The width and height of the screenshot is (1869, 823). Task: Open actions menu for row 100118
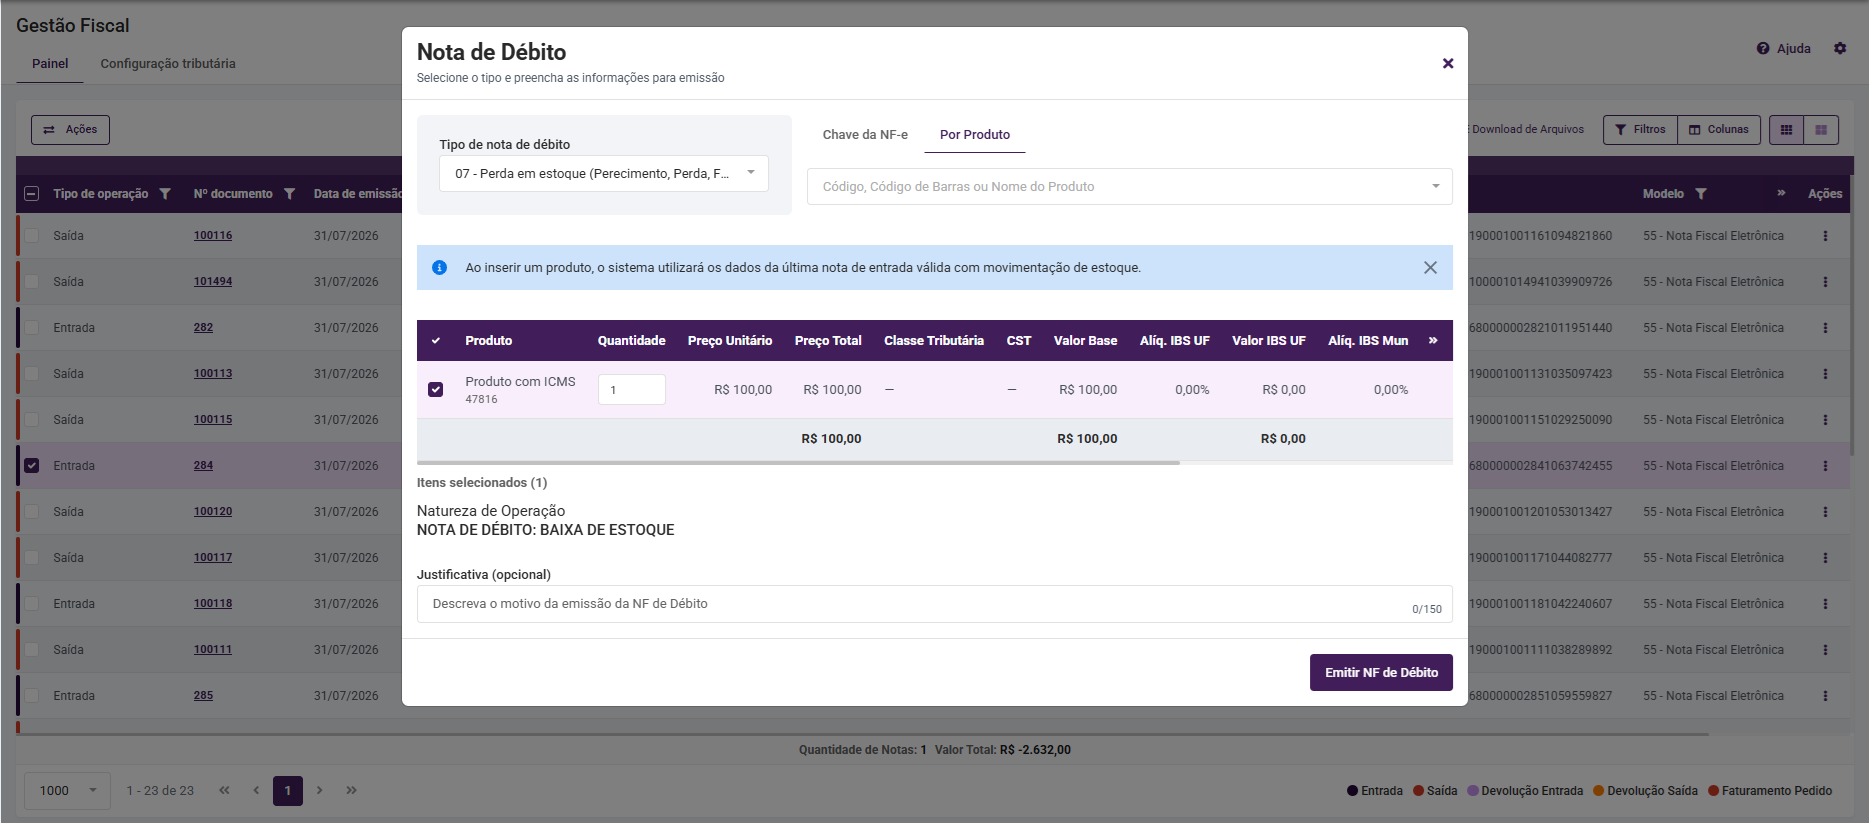pyautogui.click(x=1825, y=604)
